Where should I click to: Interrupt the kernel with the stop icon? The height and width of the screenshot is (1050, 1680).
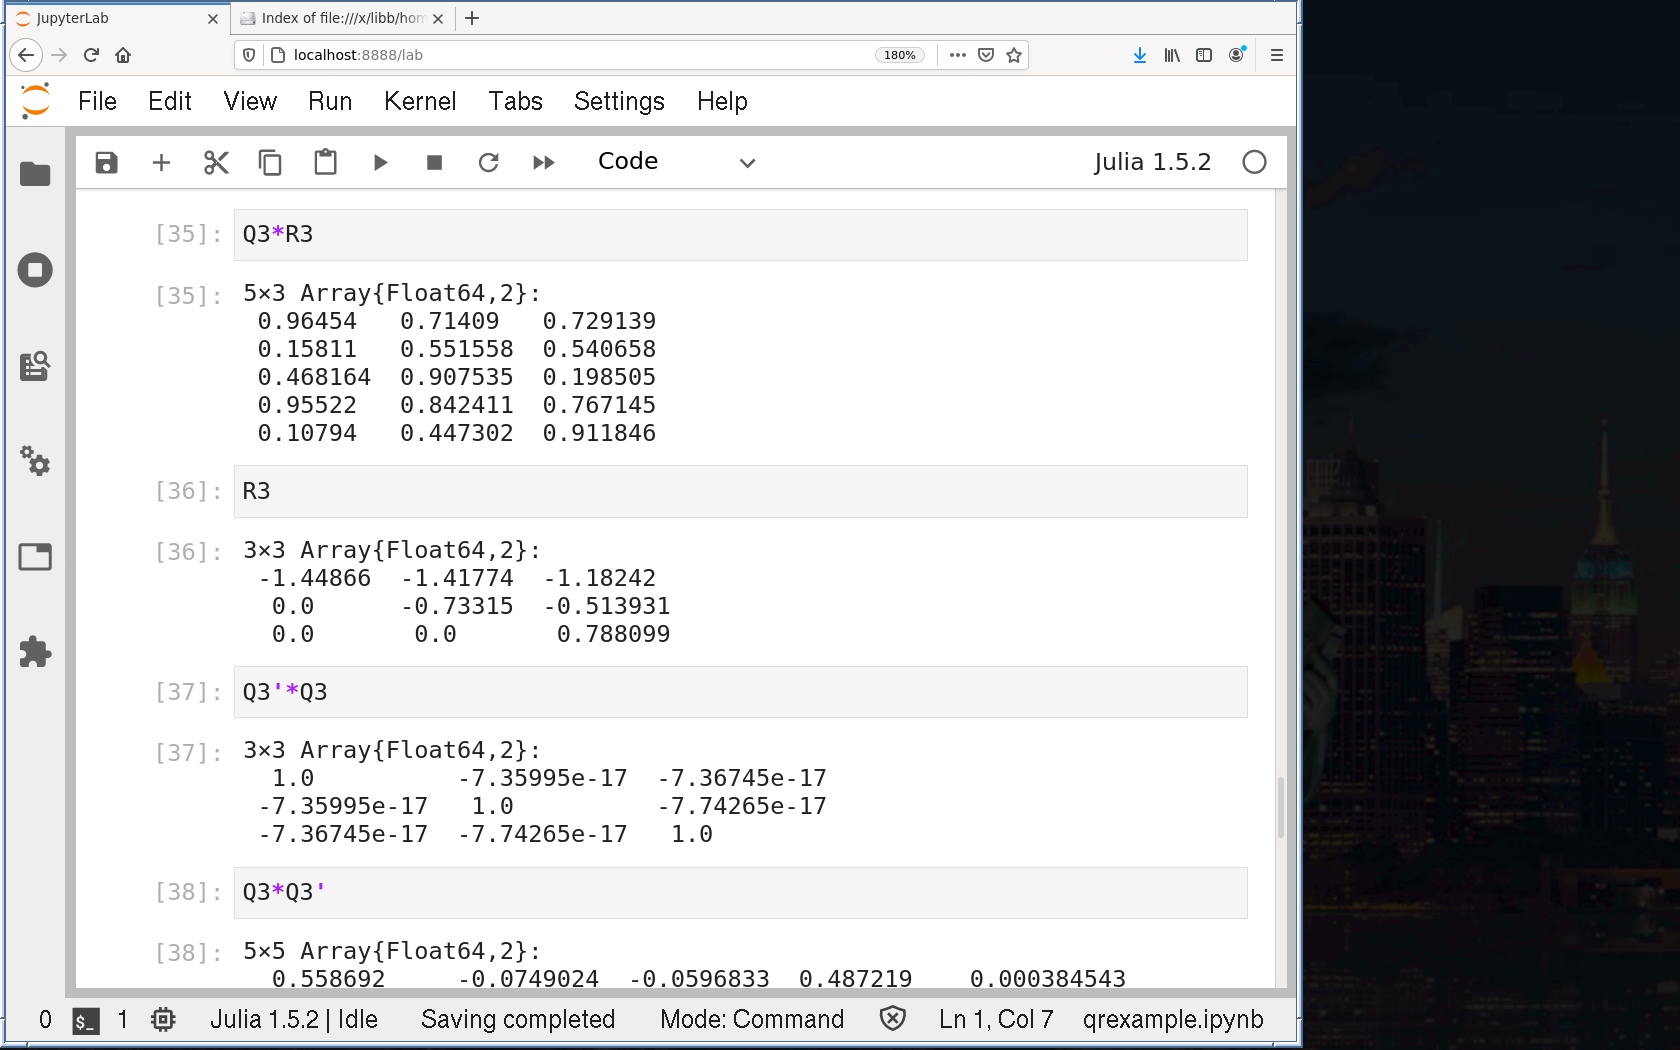434,162
